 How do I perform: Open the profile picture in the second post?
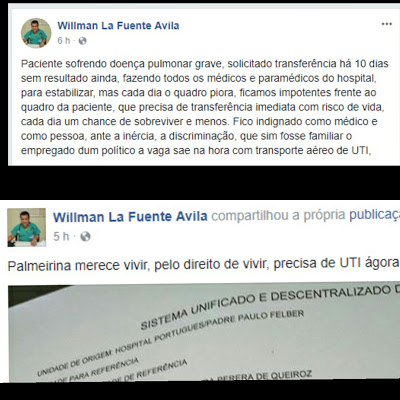26,228
